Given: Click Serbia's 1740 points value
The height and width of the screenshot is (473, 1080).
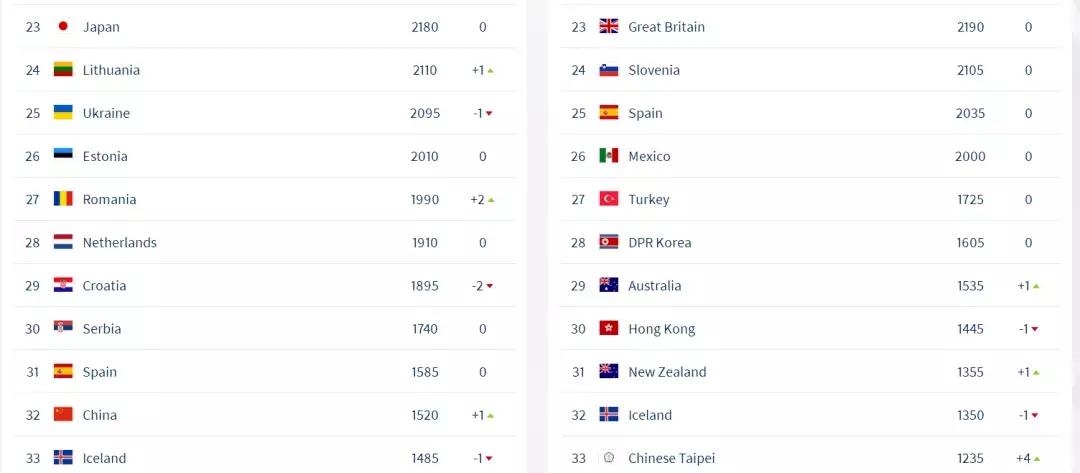Looking at the screenshot, I should [424, 328].
